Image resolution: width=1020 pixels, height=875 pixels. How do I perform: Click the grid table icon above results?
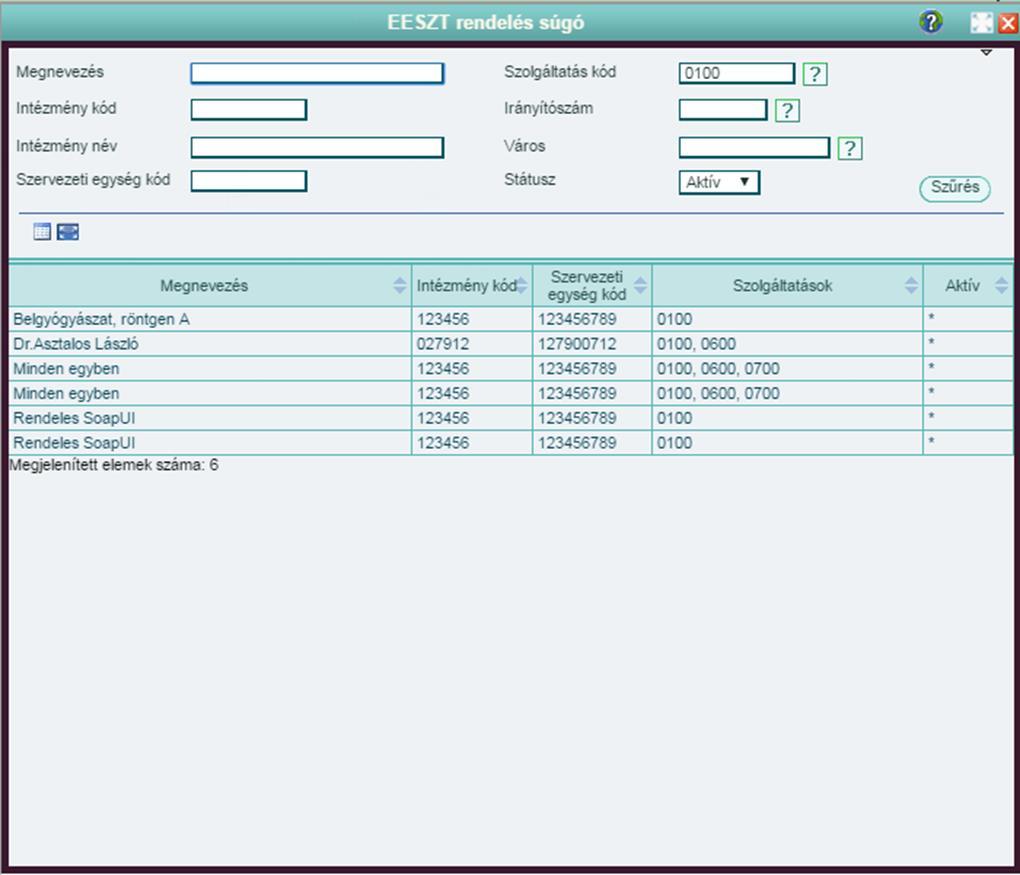click(42, 232)
